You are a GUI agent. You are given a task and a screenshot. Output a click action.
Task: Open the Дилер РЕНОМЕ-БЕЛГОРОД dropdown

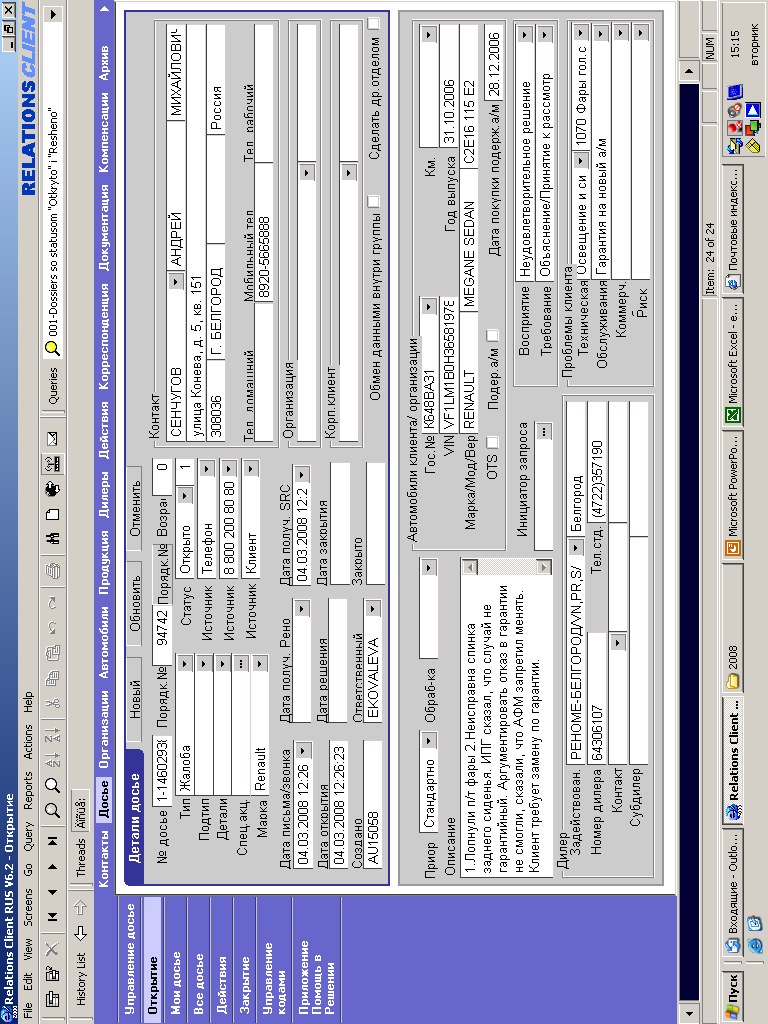575,547
